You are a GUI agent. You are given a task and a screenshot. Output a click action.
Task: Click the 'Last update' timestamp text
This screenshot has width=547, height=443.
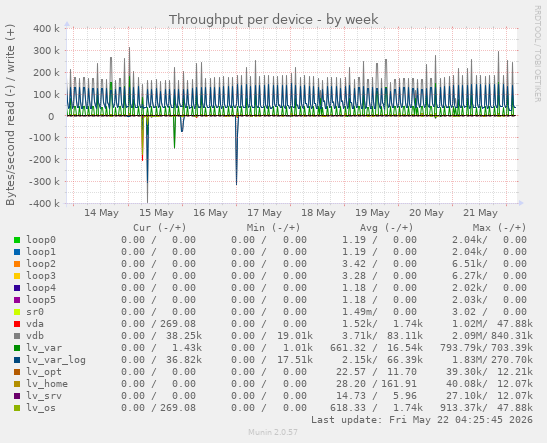click(422, 420)
